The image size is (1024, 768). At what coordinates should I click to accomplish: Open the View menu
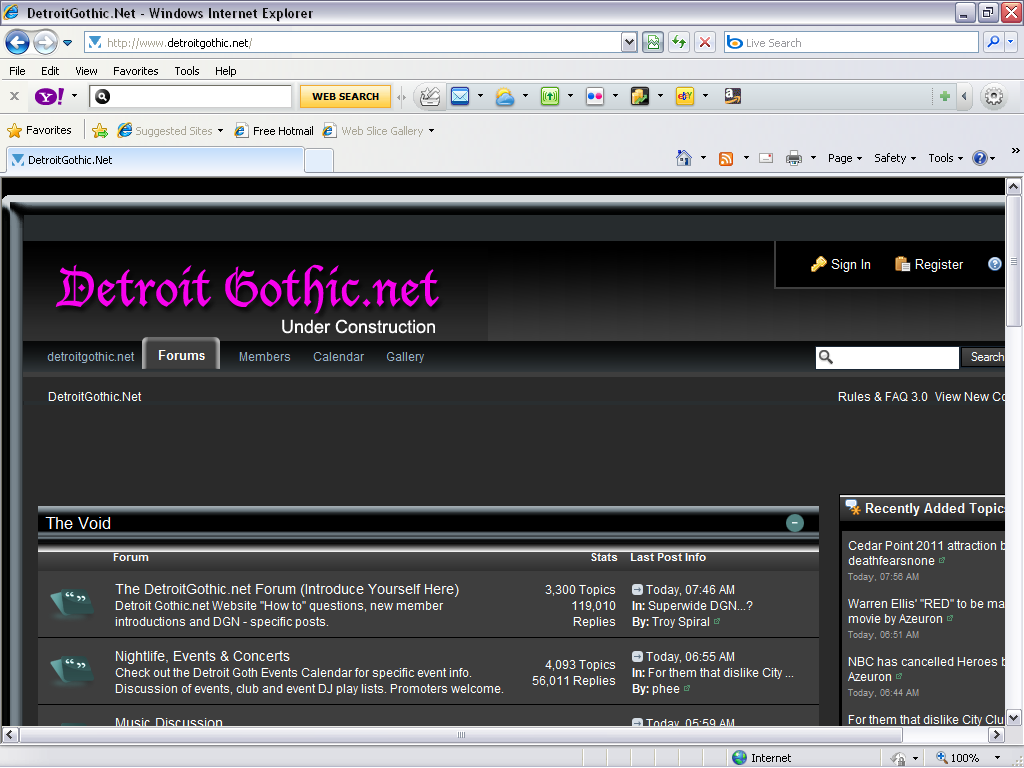pos(86,71)
